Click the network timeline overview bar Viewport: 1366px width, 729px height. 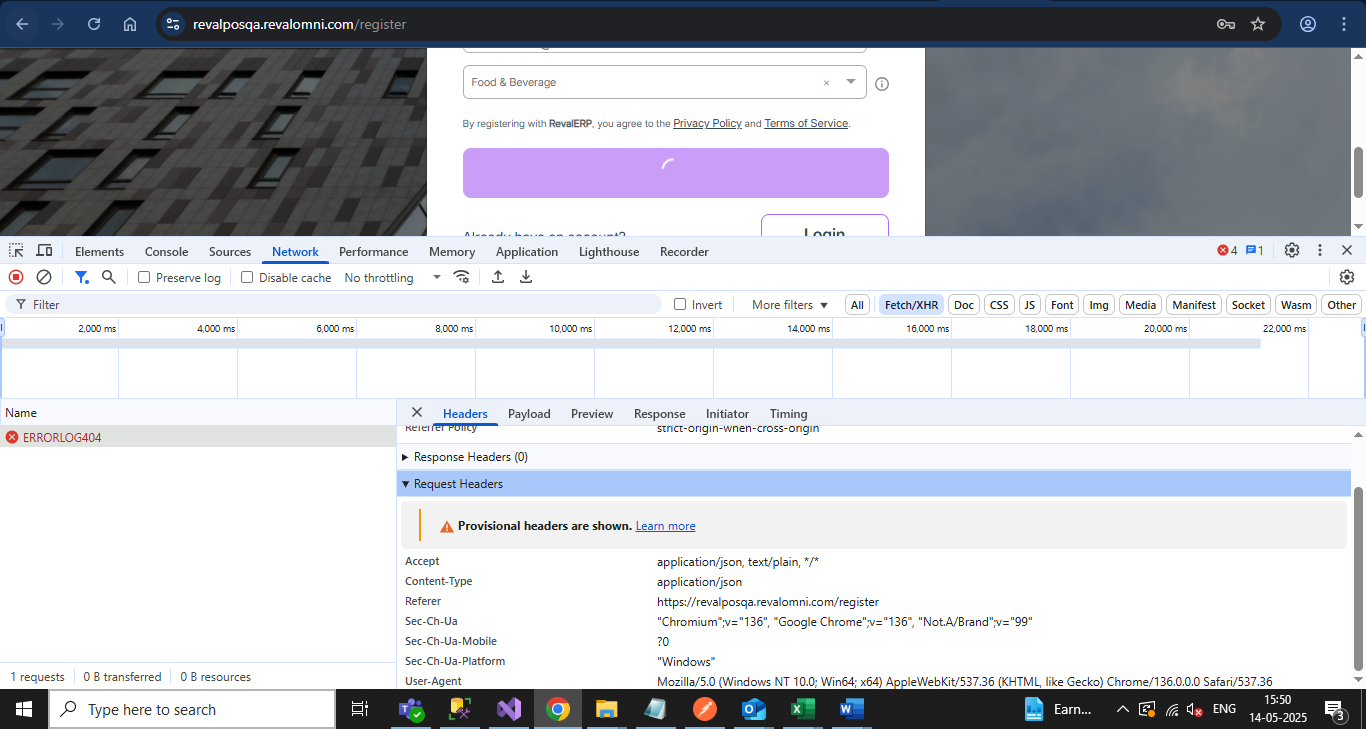[x=630, y=344]
